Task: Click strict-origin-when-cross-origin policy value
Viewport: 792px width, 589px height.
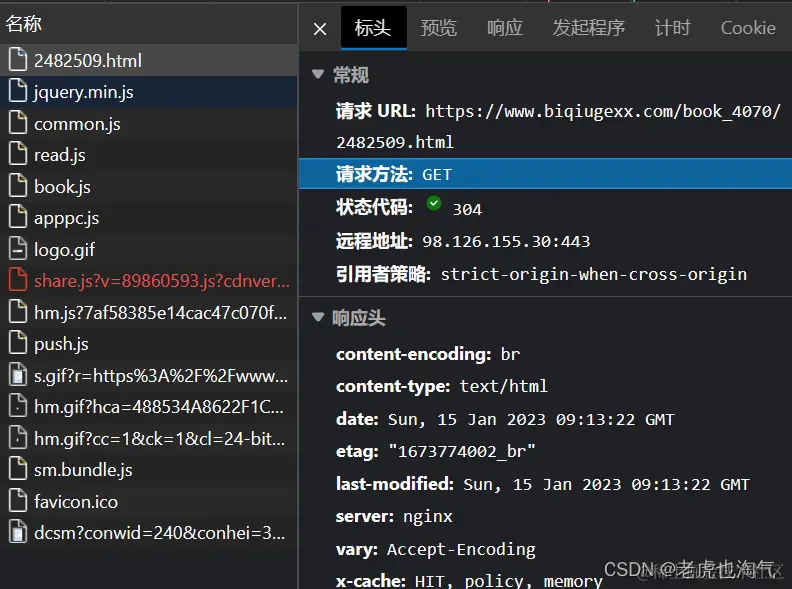Action: 593,274
